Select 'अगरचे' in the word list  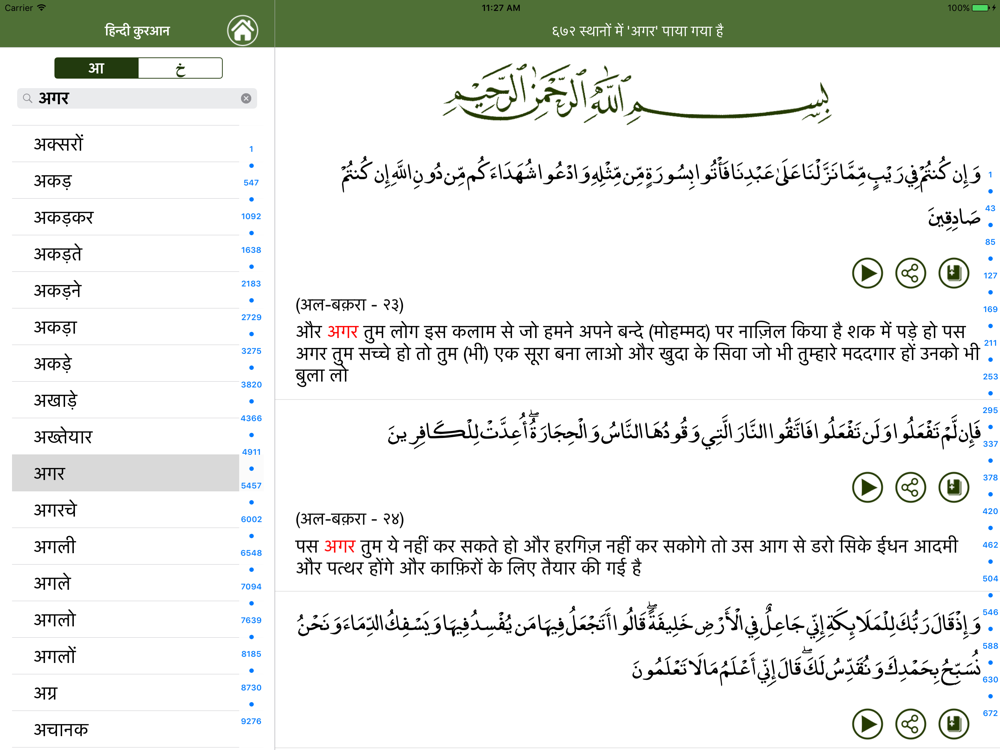pyautogui.click(x=125, y=510)
